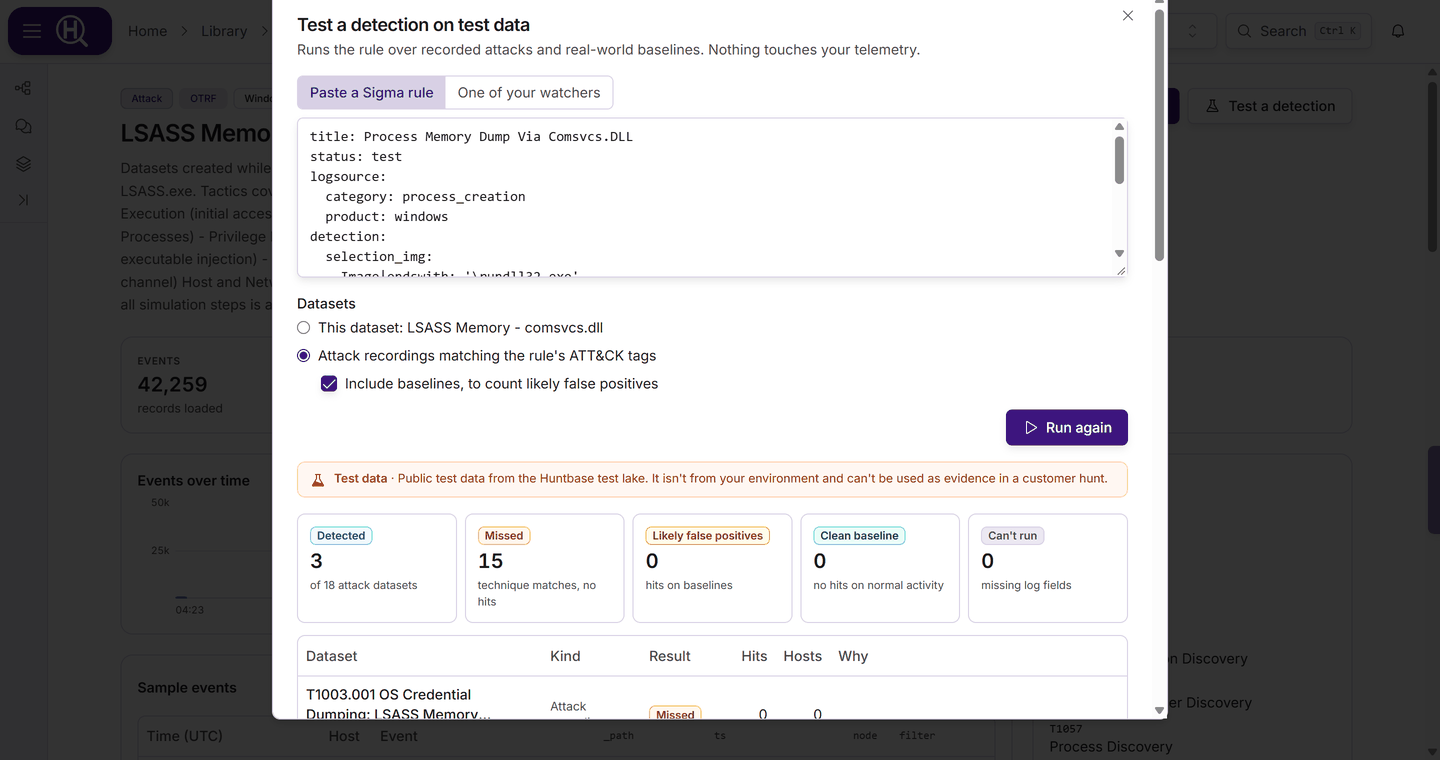
Task: Open notifications bell in the header
Action: click(x=1398, y=31)
